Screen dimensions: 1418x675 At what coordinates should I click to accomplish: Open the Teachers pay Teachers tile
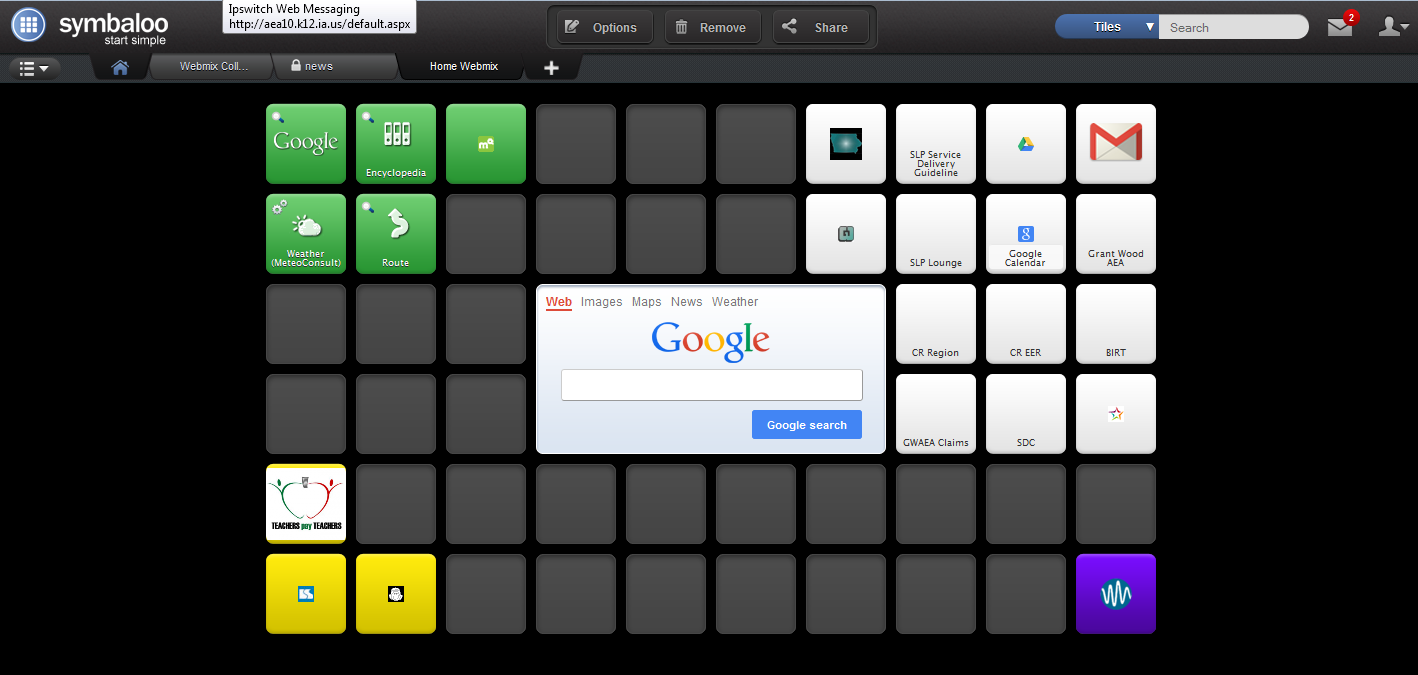click(x=305, y=504)
